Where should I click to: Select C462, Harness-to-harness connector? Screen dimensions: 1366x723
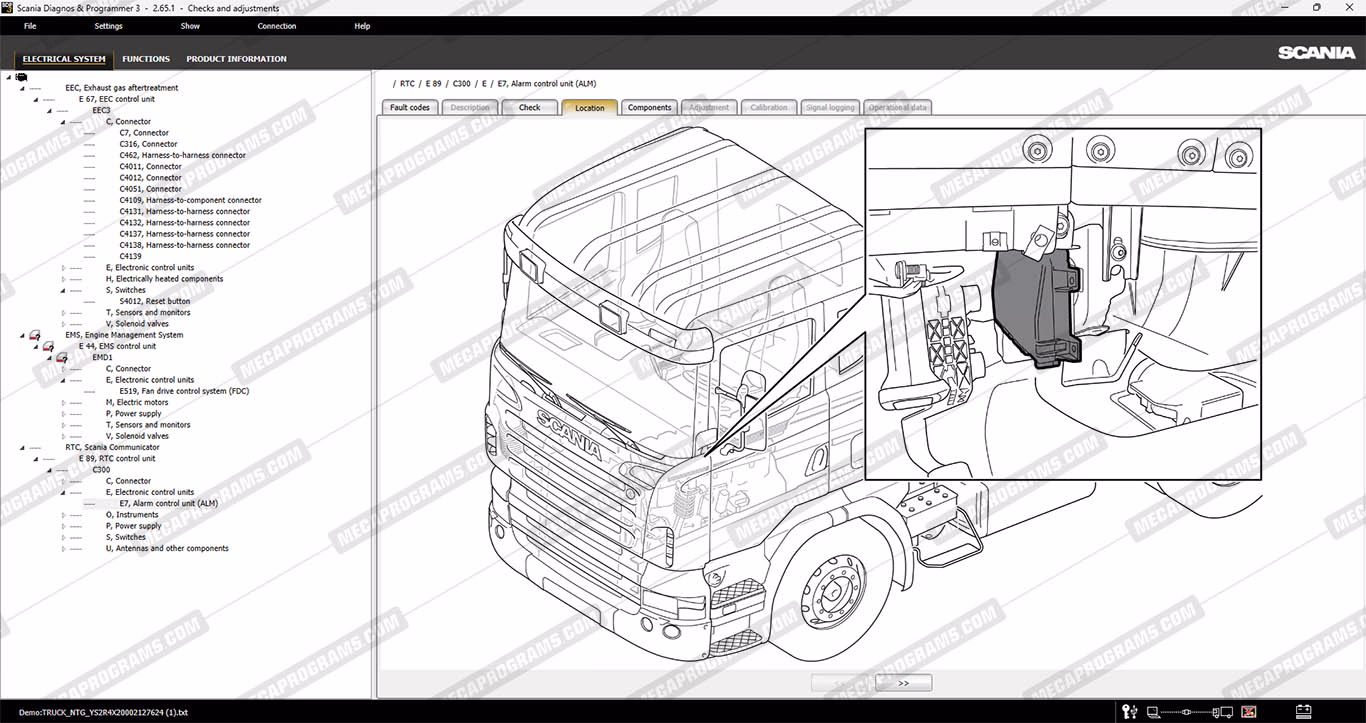[x=182, y=155]
